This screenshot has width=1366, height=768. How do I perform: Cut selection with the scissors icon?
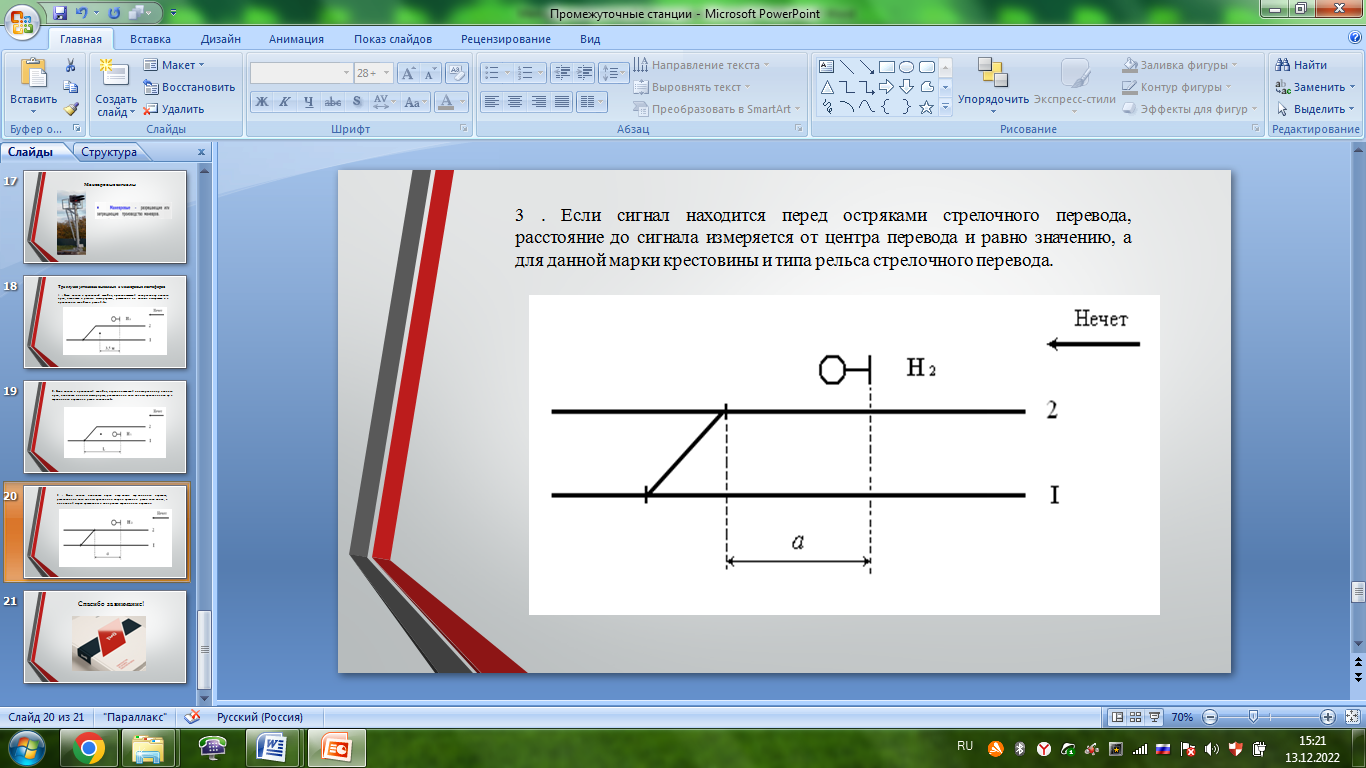point(71,65)
